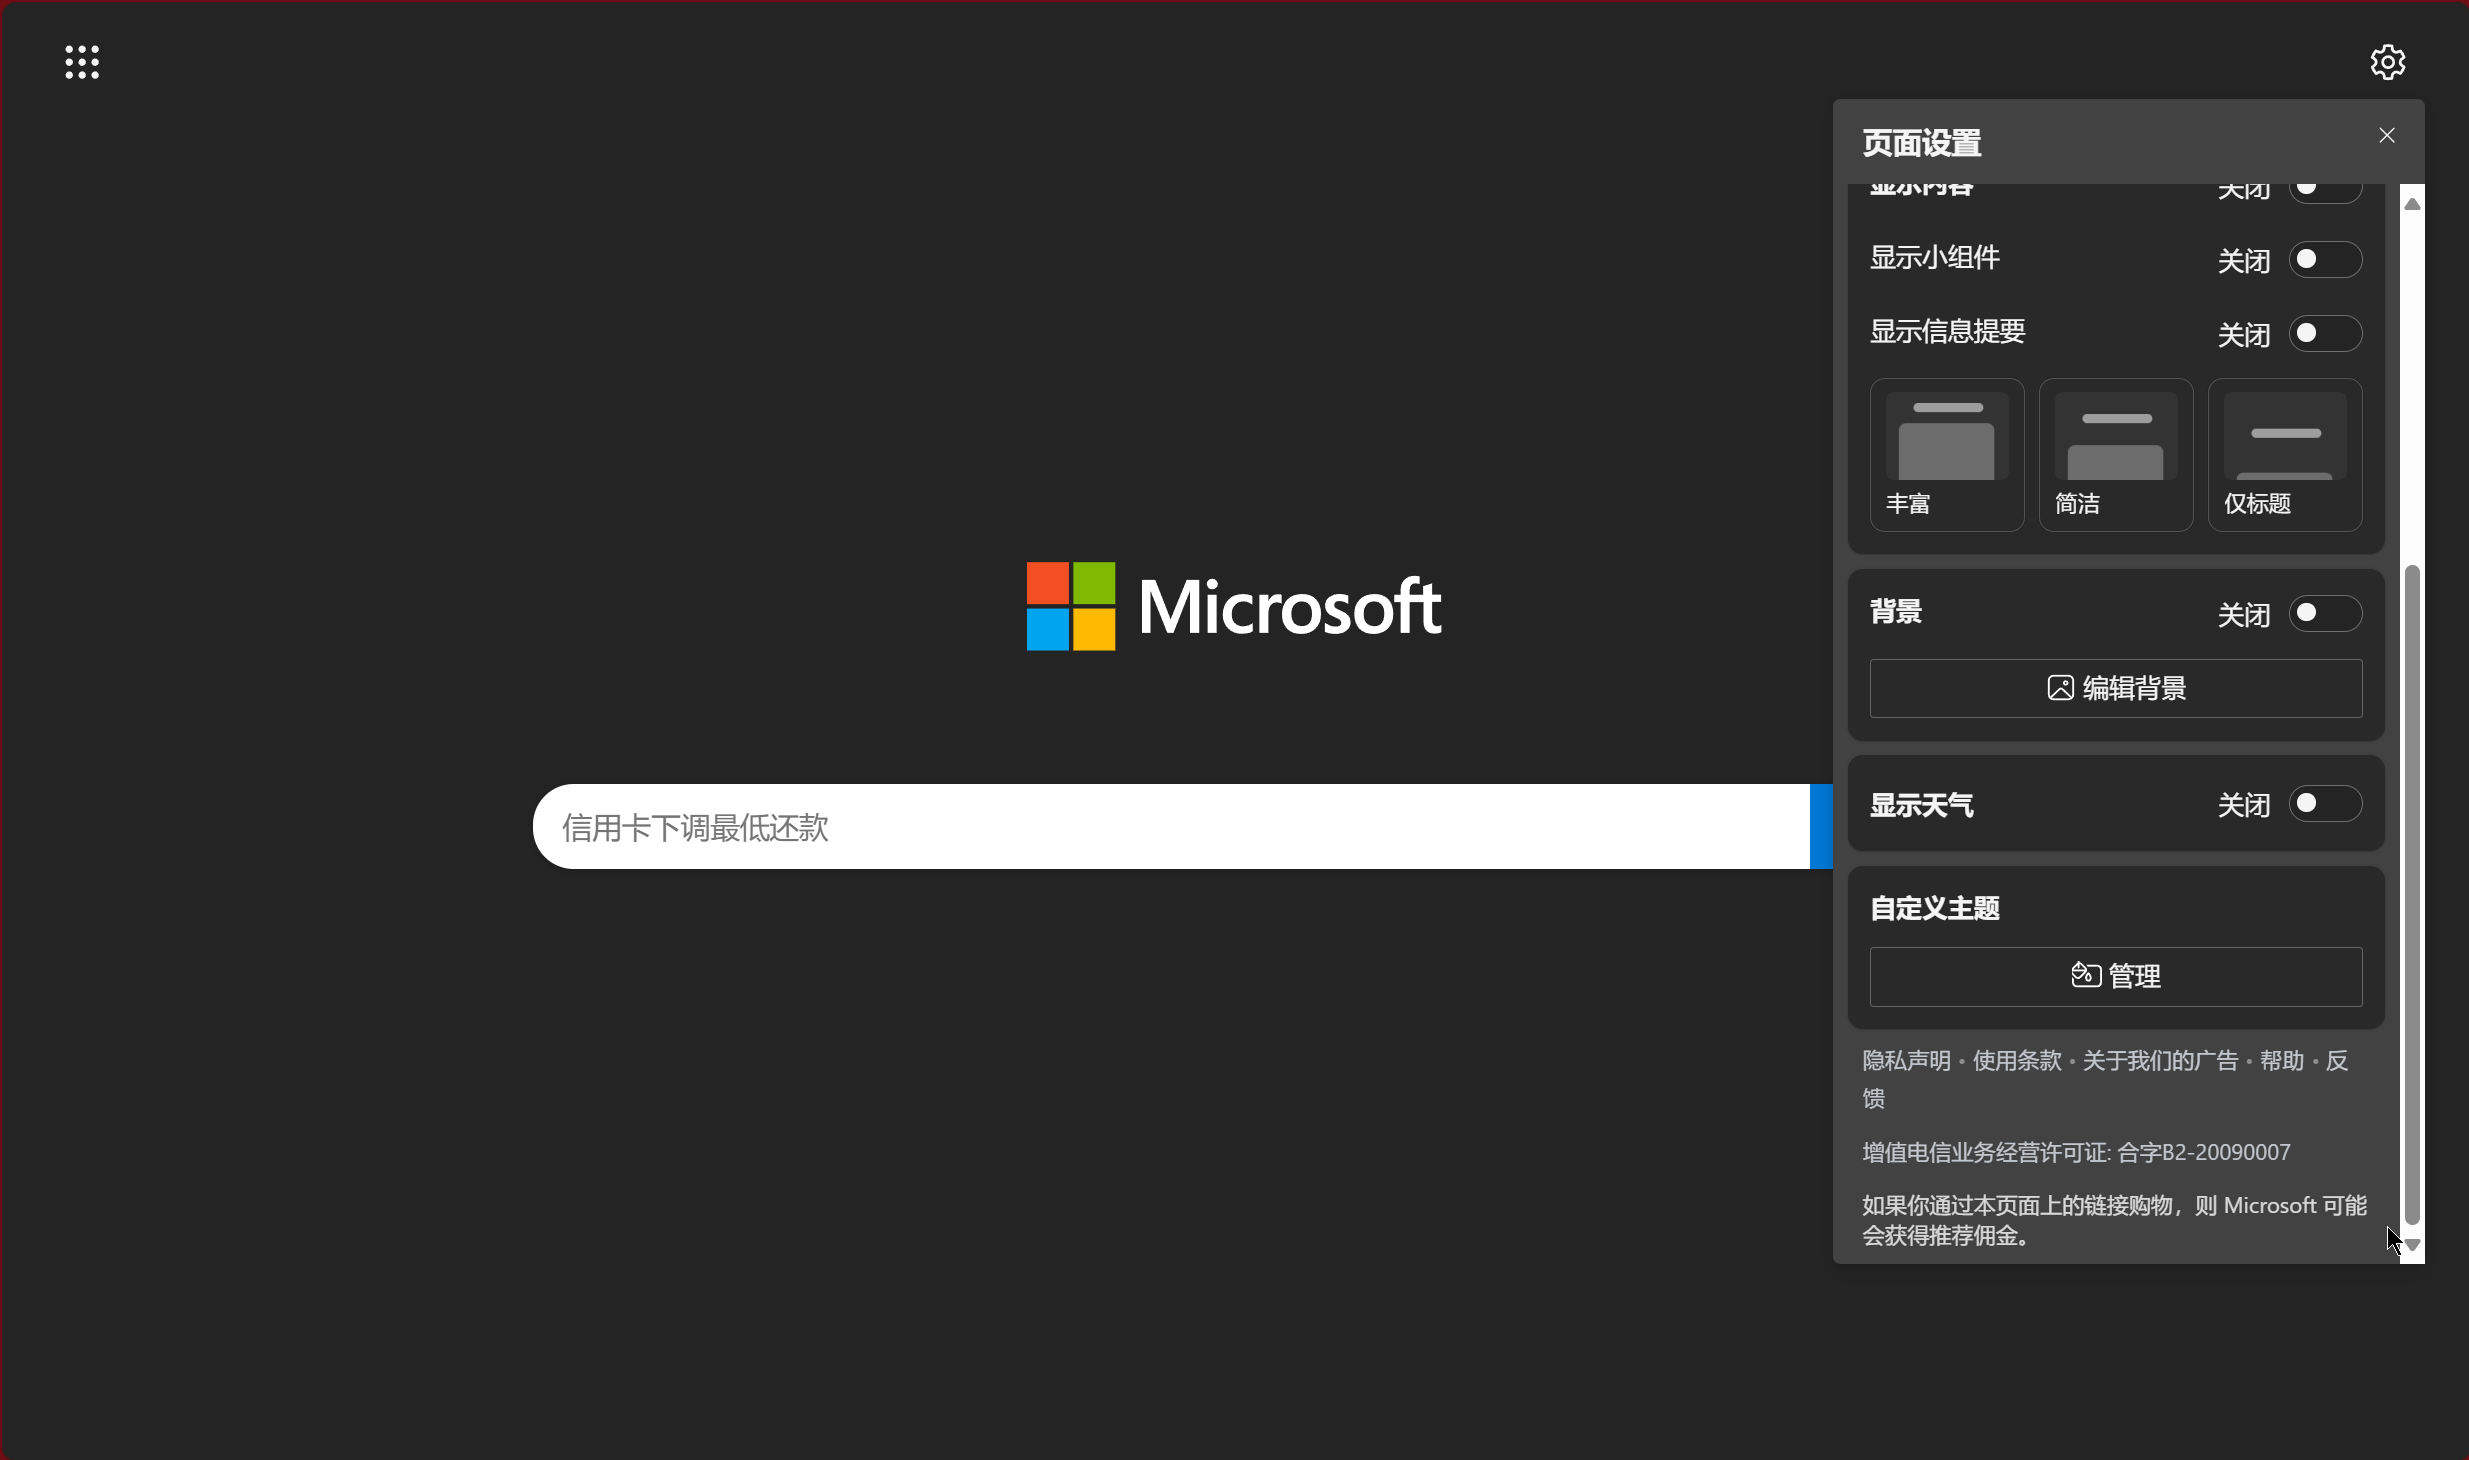Toggle the 显示小组件 switch

tap(2325, 260)
